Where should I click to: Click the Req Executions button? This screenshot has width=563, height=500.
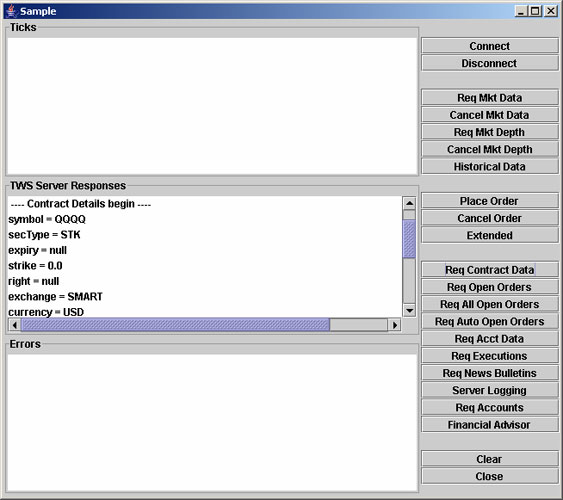click(490, 356)
